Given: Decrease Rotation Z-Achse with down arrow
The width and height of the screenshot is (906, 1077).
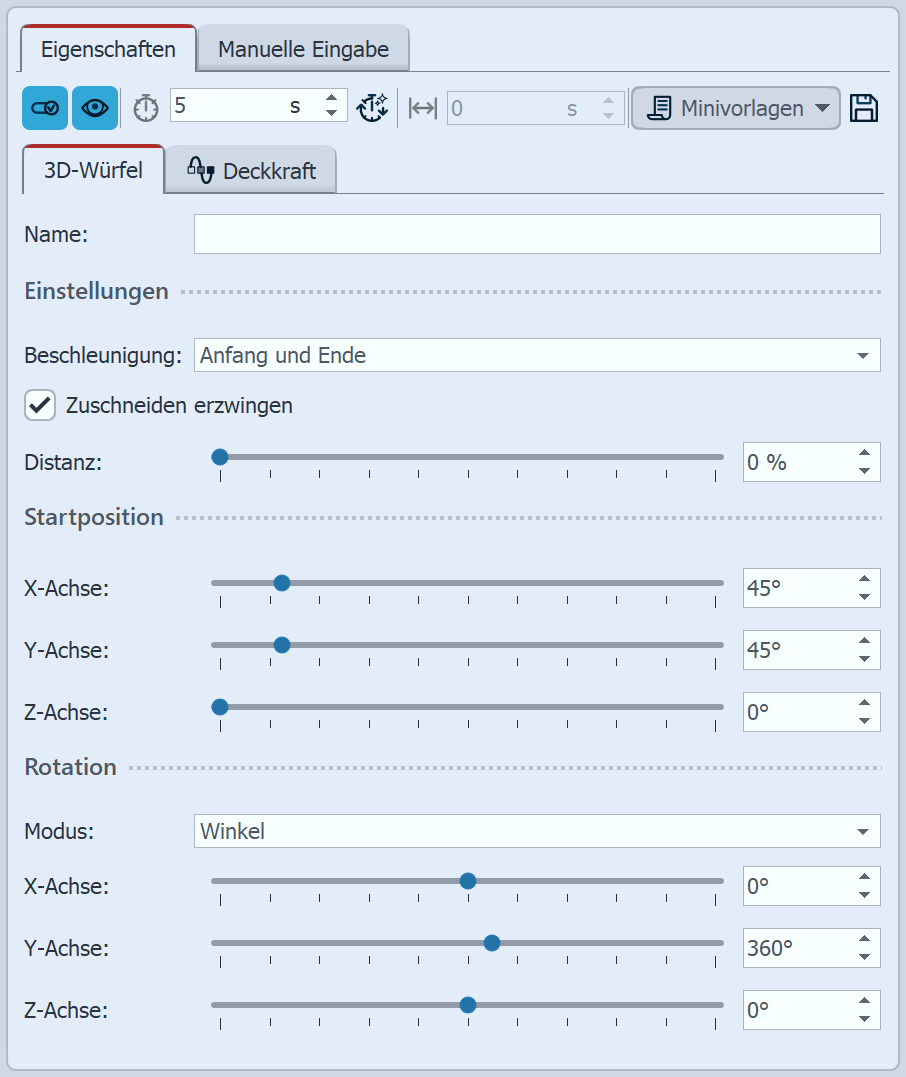Looking at the screenshot, I should click(x=864, y=1019).
